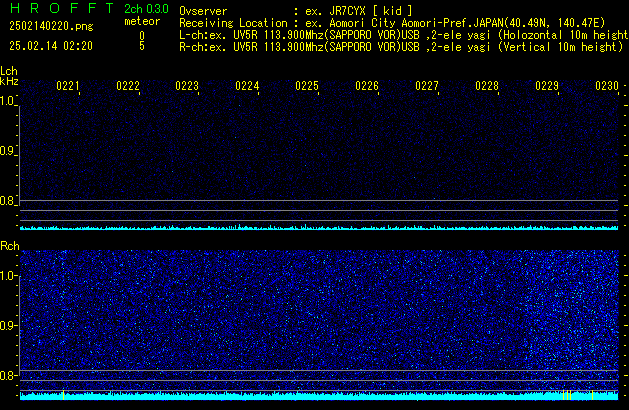Click the 0228 time tick label
Image resolution: width=629 pixels, height=410 pixels.
click(x=487, y=86)
